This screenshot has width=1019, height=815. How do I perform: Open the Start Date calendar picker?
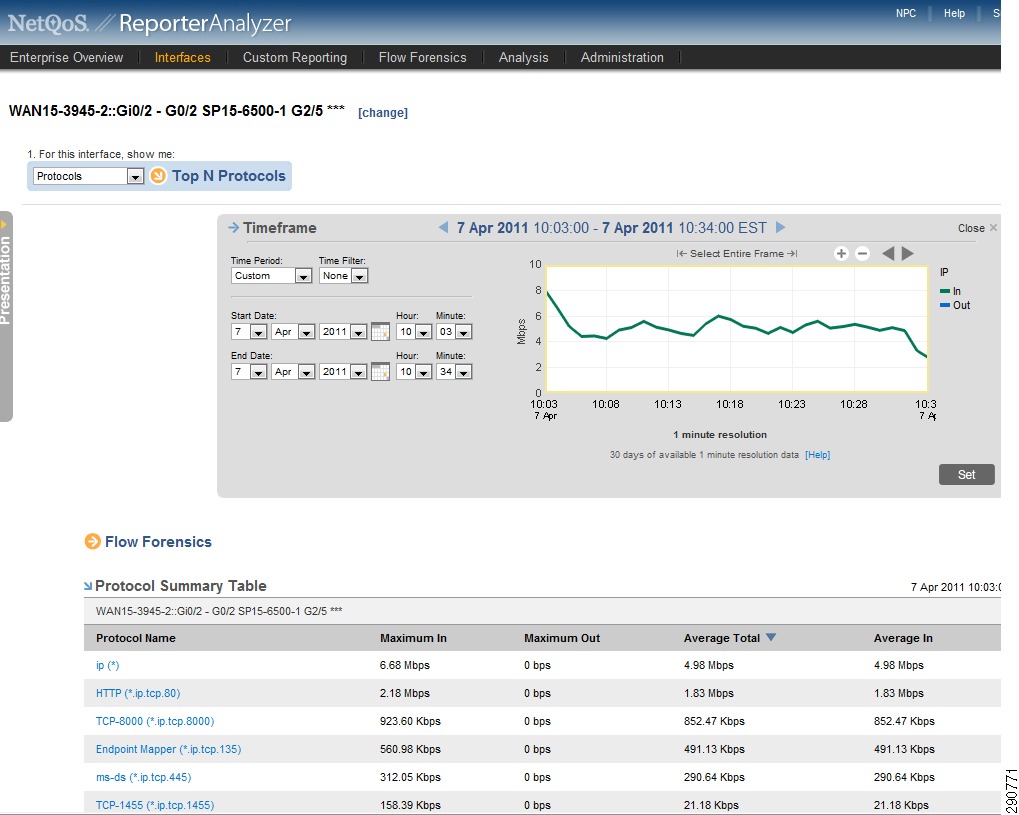tap(380, 331)
